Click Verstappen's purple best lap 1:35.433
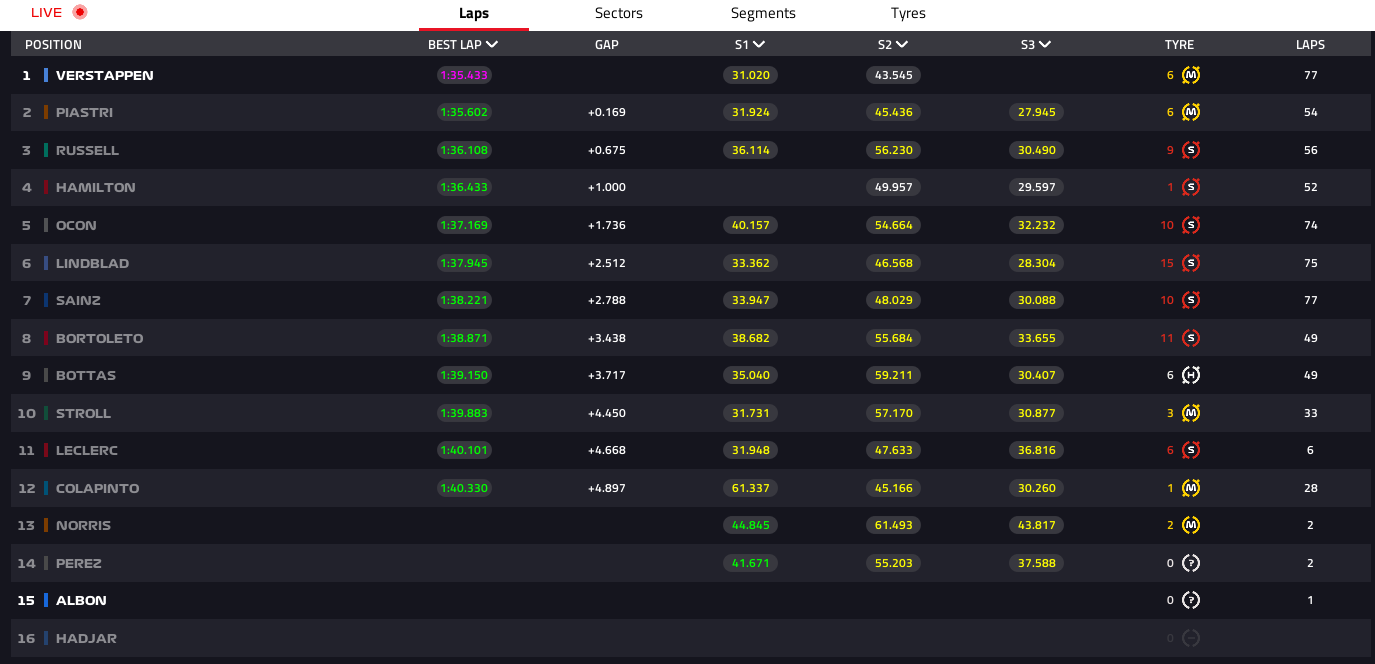Viewport: 1375px width, 664px height. [464, 75]
